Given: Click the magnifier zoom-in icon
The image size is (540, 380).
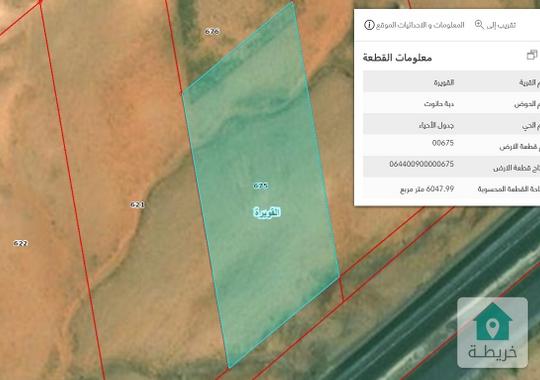Looking at the screenshot, I should coord(479,25).
